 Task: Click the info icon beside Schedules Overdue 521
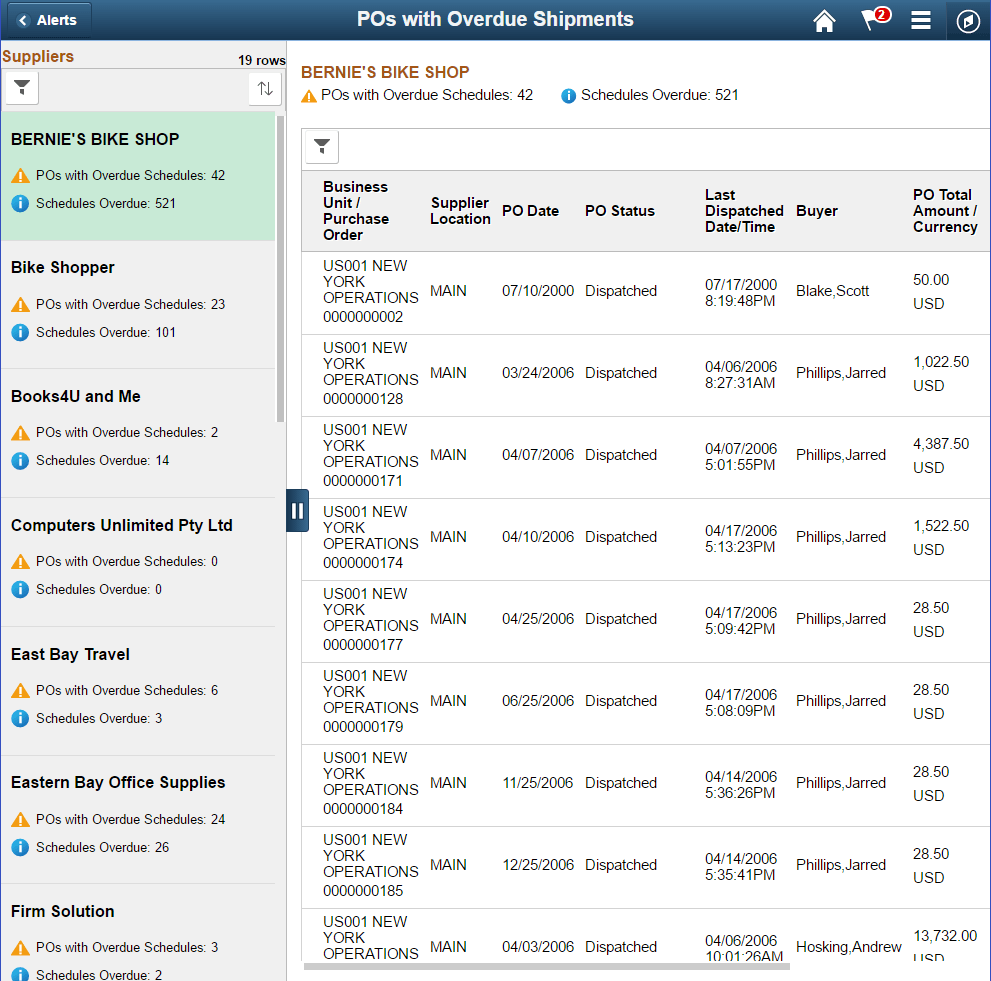coord(568,95)
